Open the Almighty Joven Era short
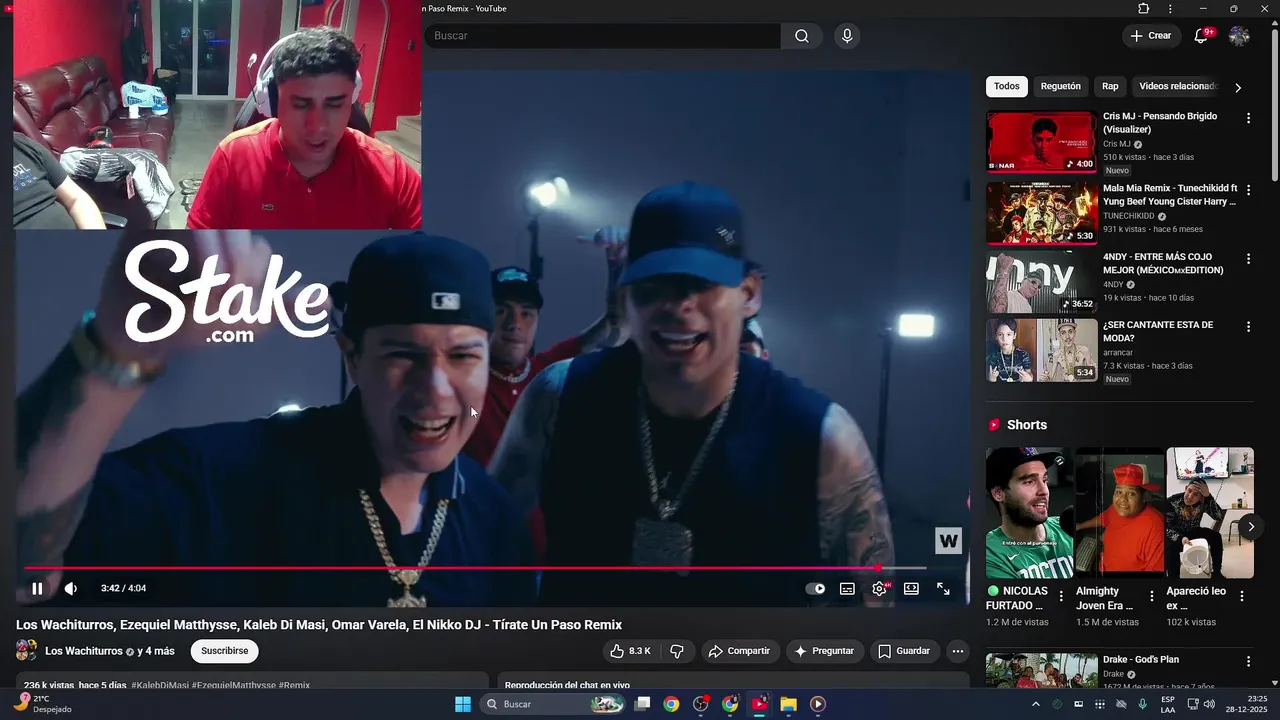 (1120, 513)
